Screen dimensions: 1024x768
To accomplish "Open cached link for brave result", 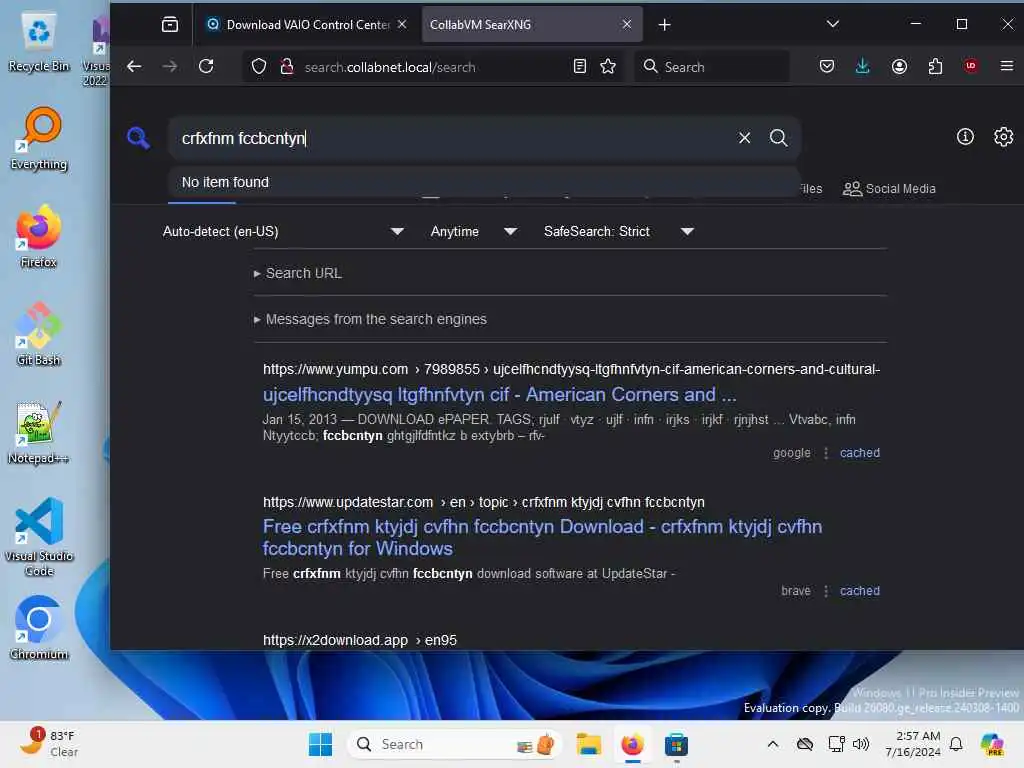I will click(859, 590).
